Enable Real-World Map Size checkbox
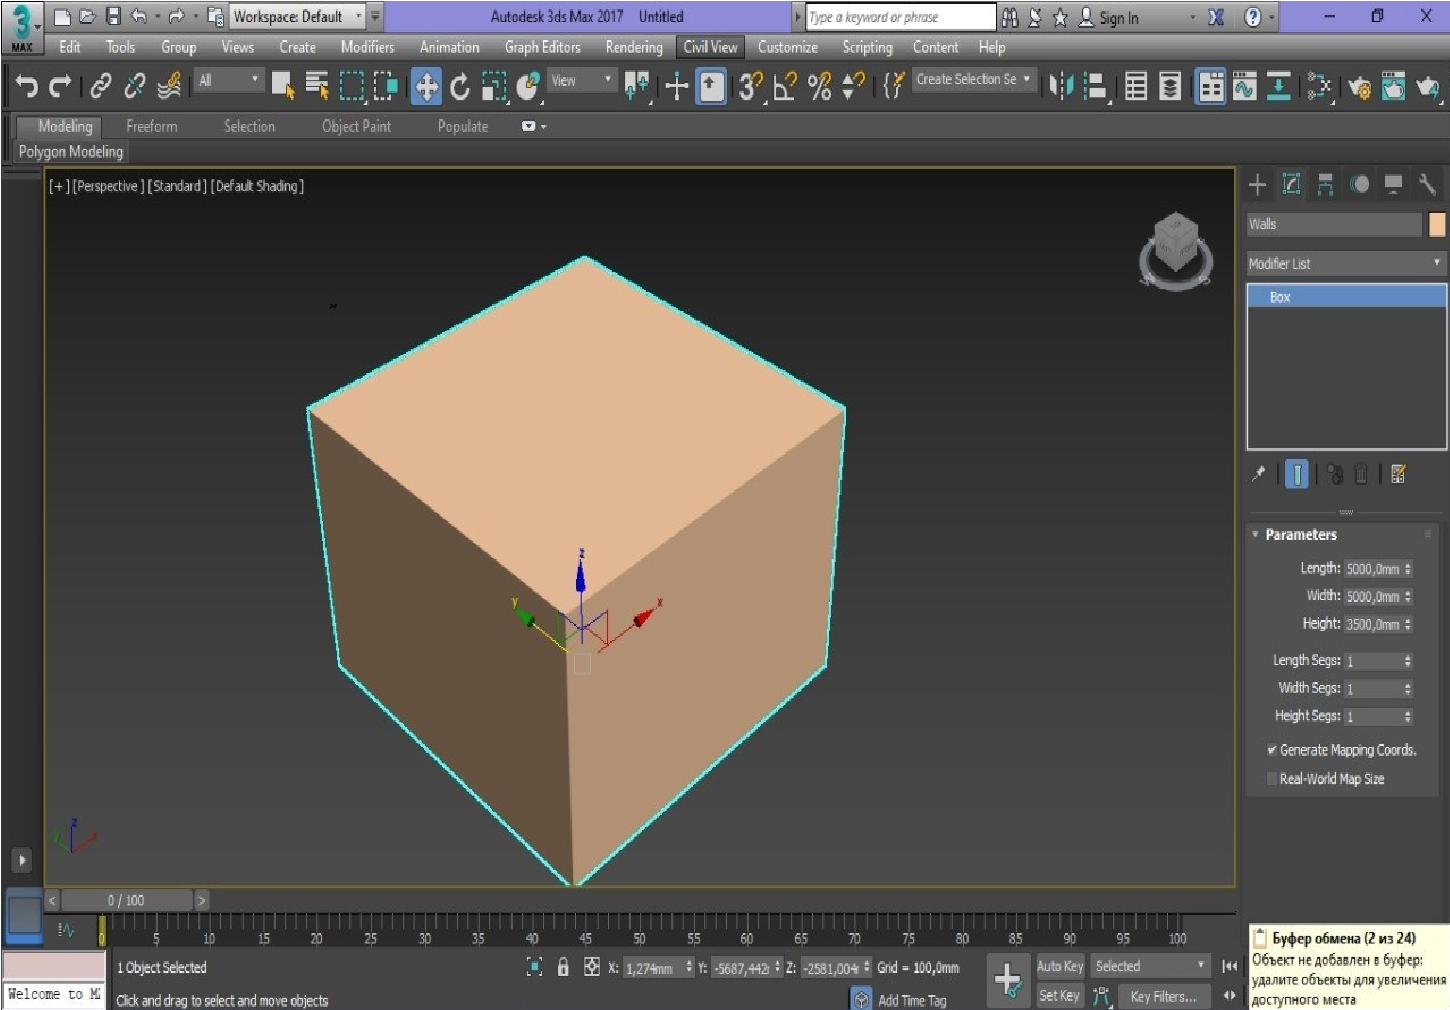 (x=1271, y=779)
